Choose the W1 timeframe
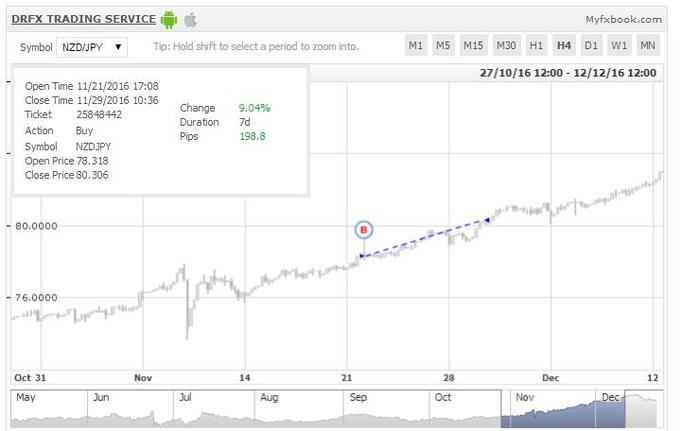The width and height of the screenshot is (700, 431). [x=619, y=46]
